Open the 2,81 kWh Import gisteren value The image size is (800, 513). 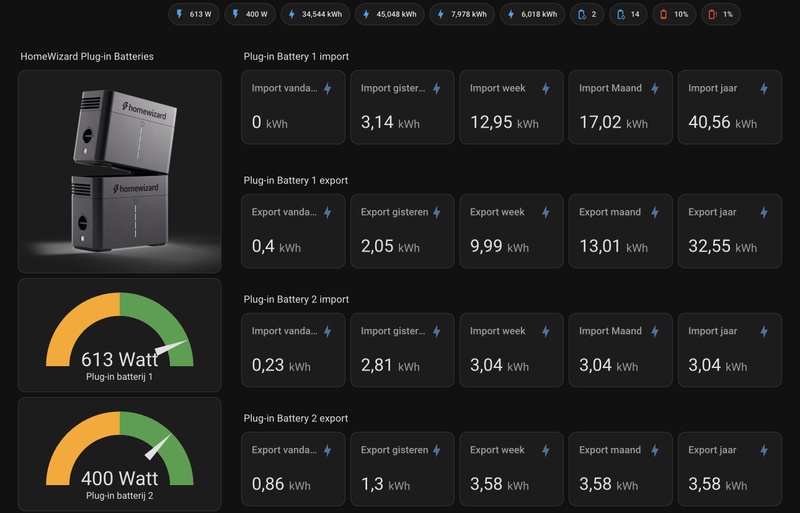click(390, 365)
